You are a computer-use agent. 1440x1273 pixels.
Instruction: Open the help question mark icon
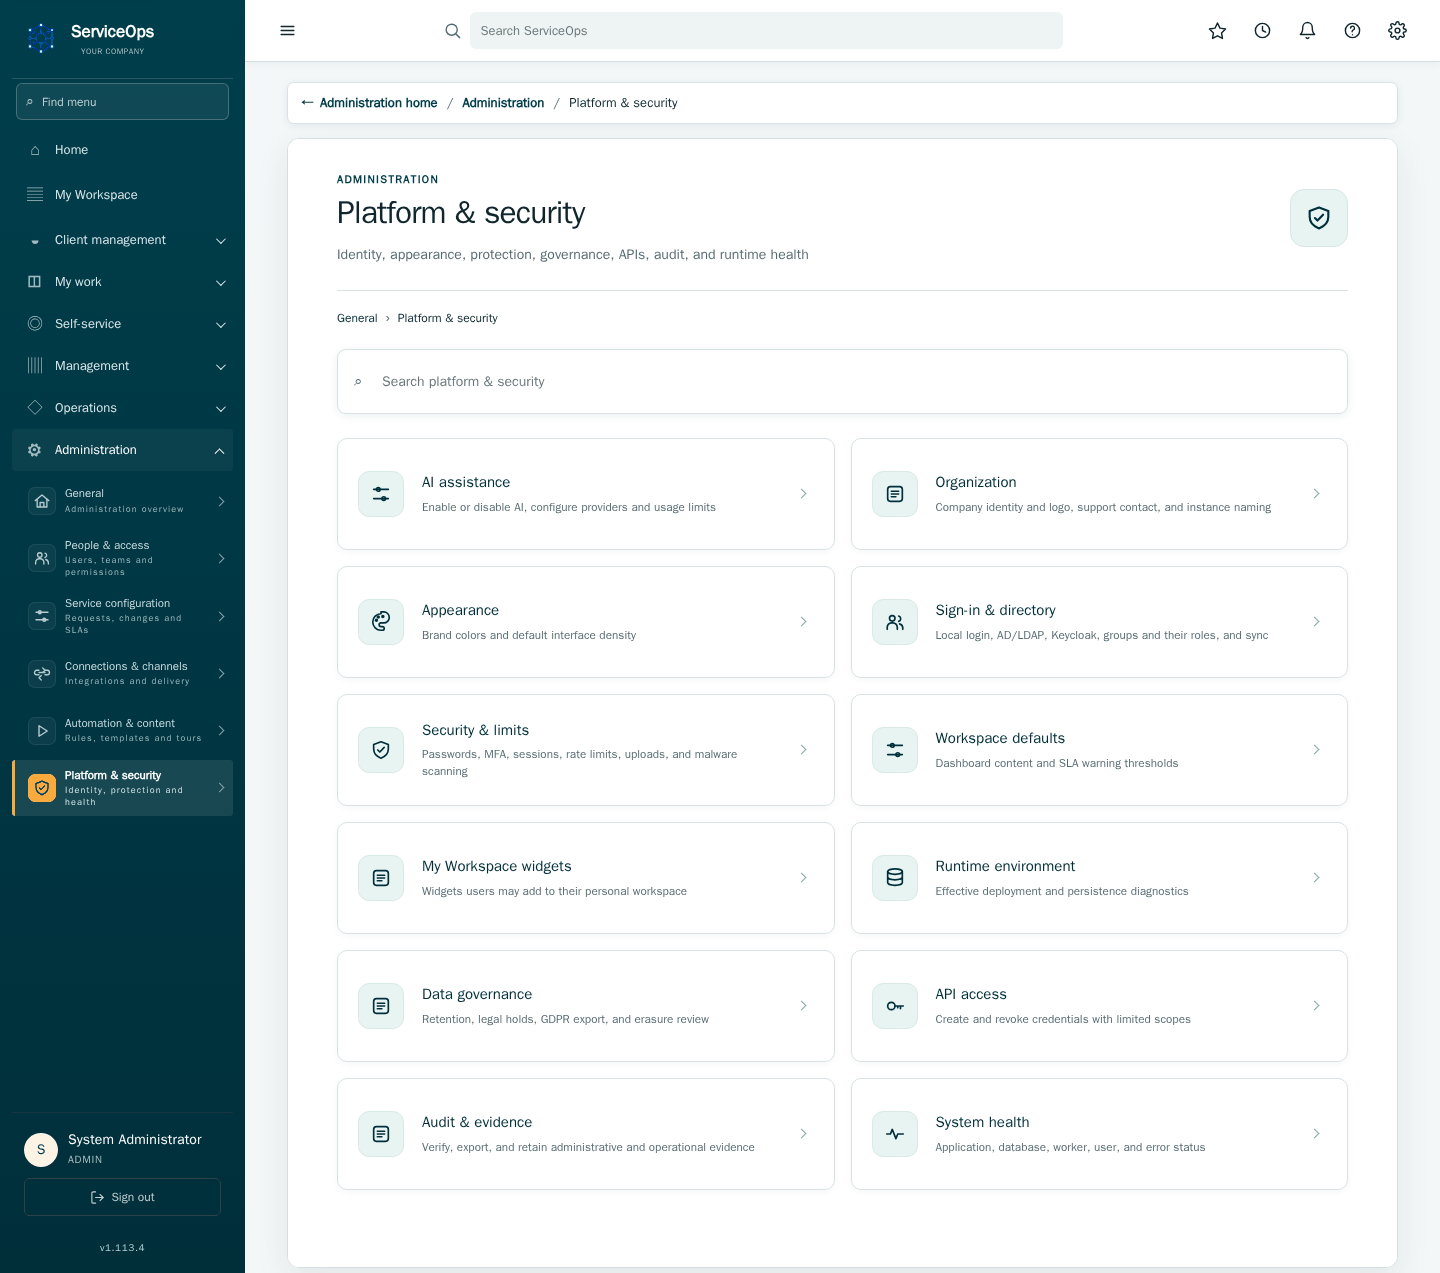pyautogui.click(x=1352, y=31)
